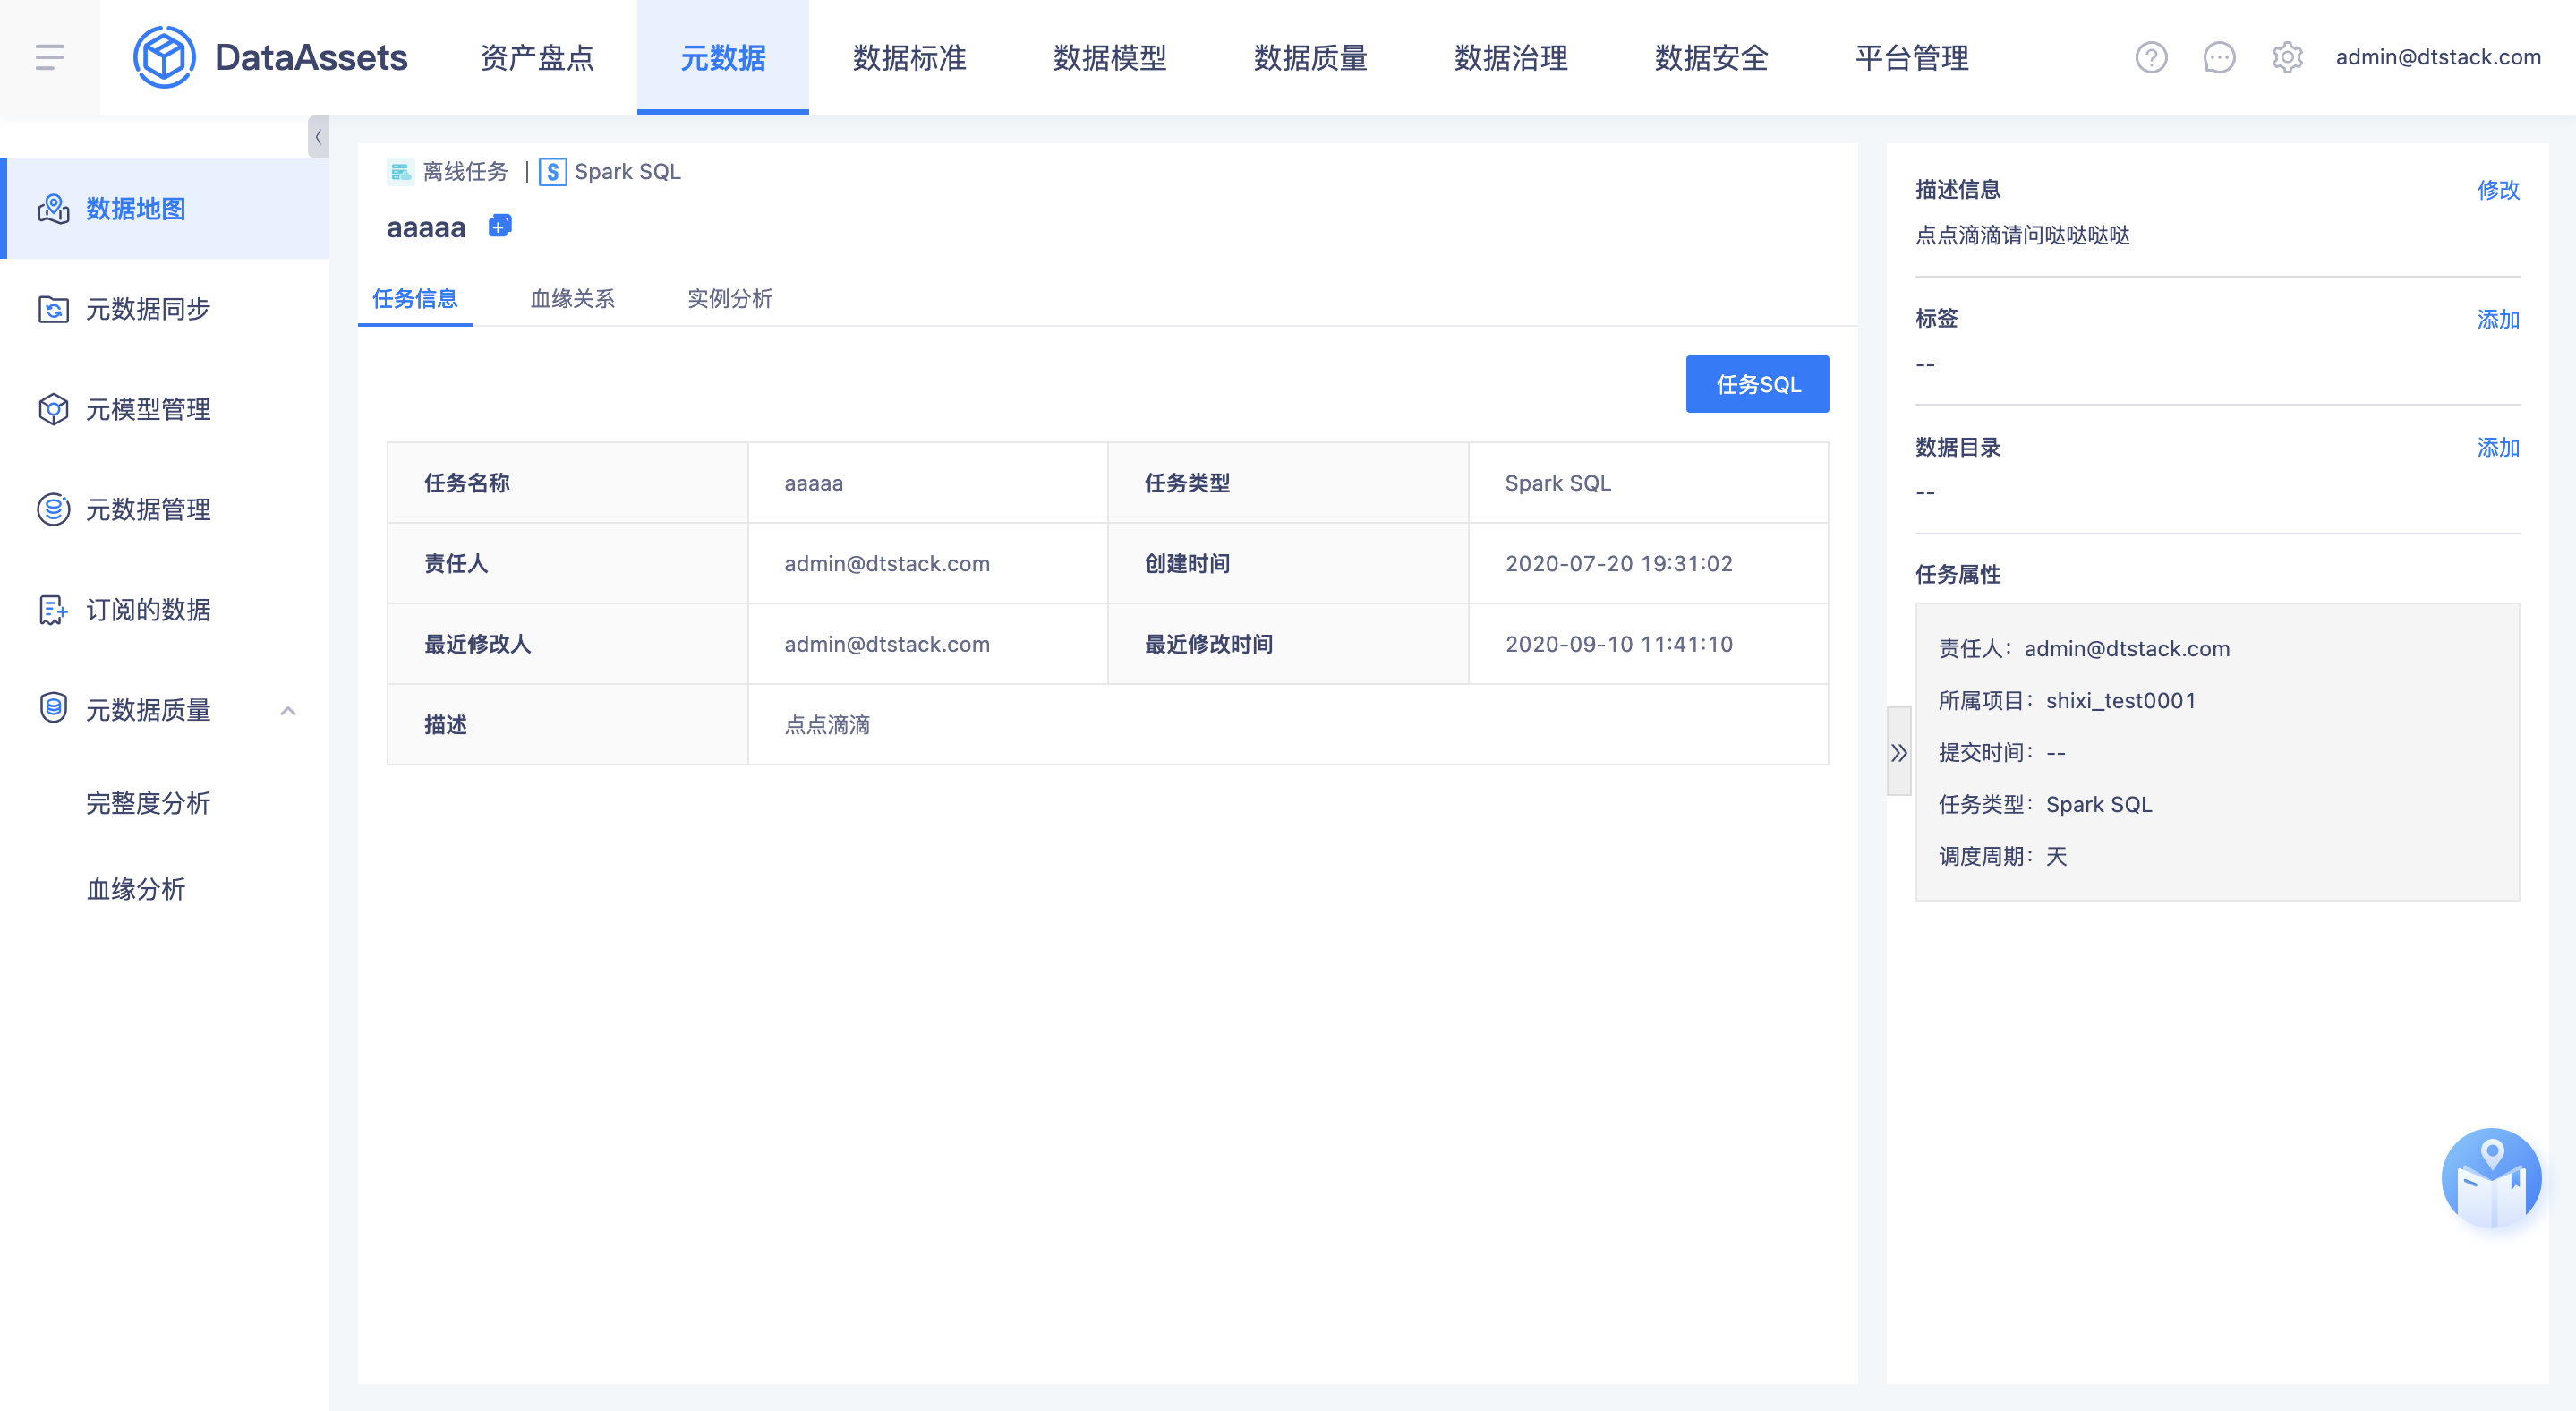The image size is (2576, 1411).
Task: Click the 所属项目 shixi_test0001 value
Action: click(2120, 700)
